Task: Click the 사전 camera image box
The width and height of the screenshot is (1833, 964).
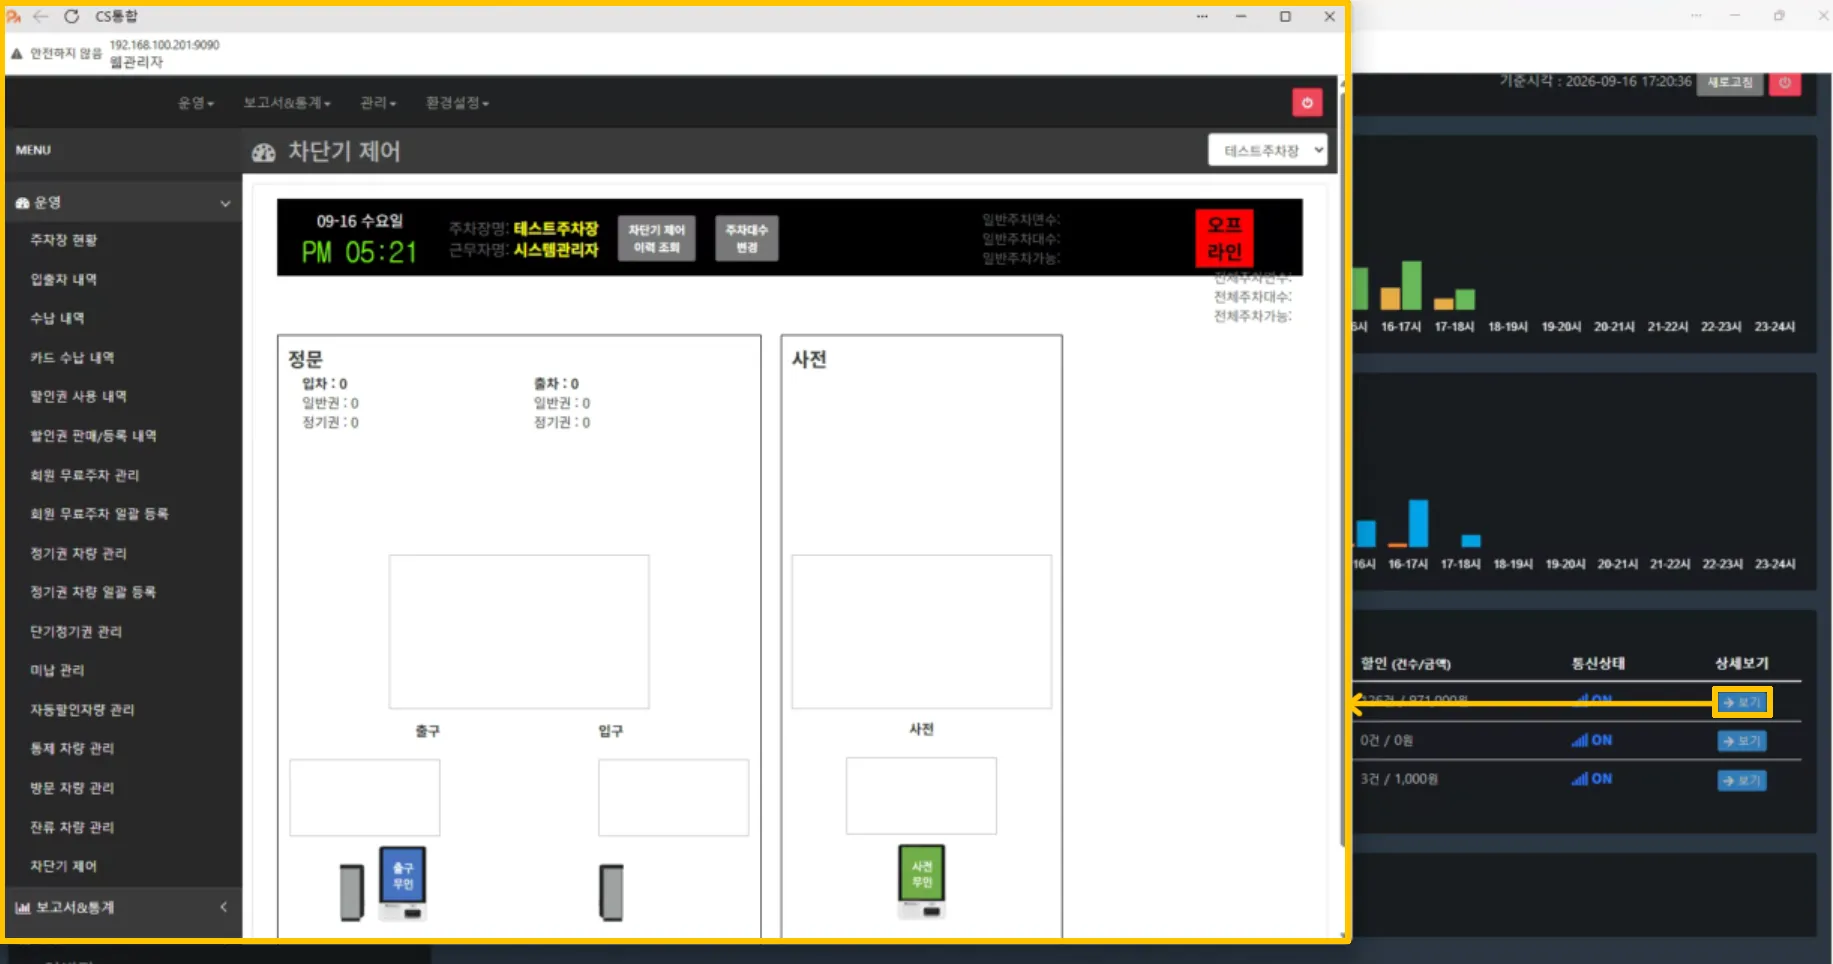Action: 922,632
